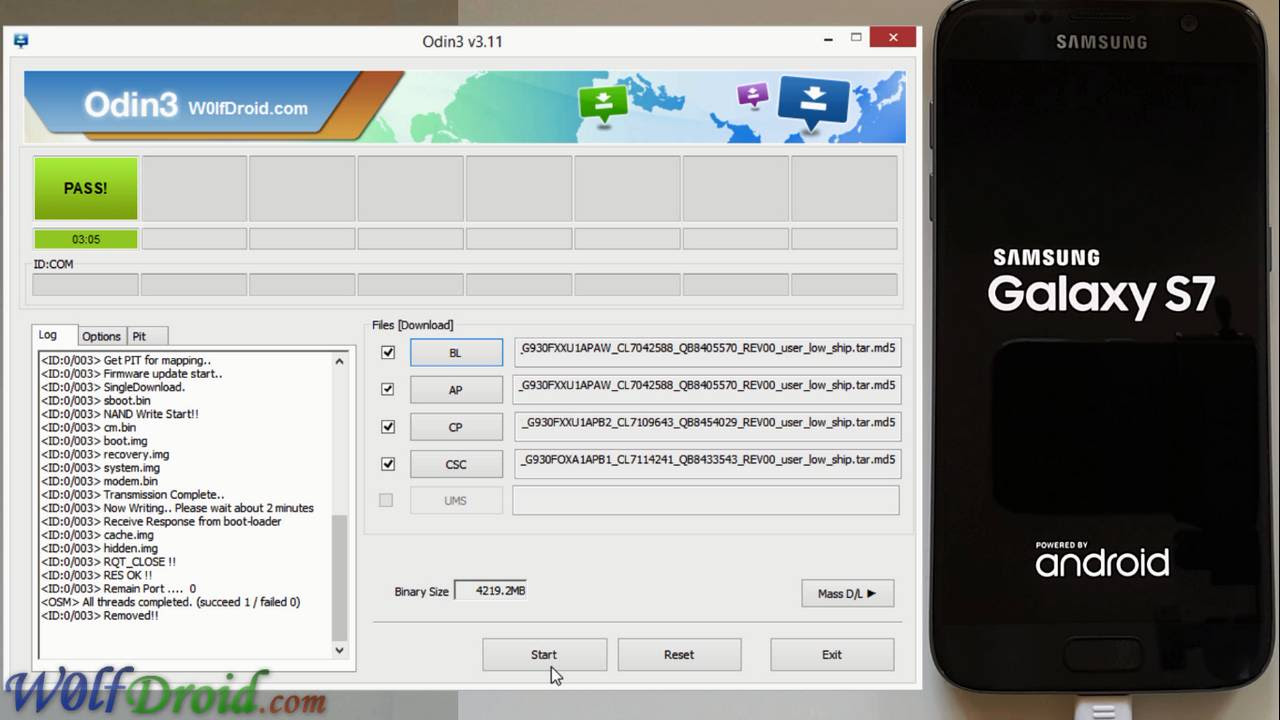The width and height of the screenshot is (1280, 720).
Task: Uncheck the AP file checkbox
Action: click(x=388, y=389)
